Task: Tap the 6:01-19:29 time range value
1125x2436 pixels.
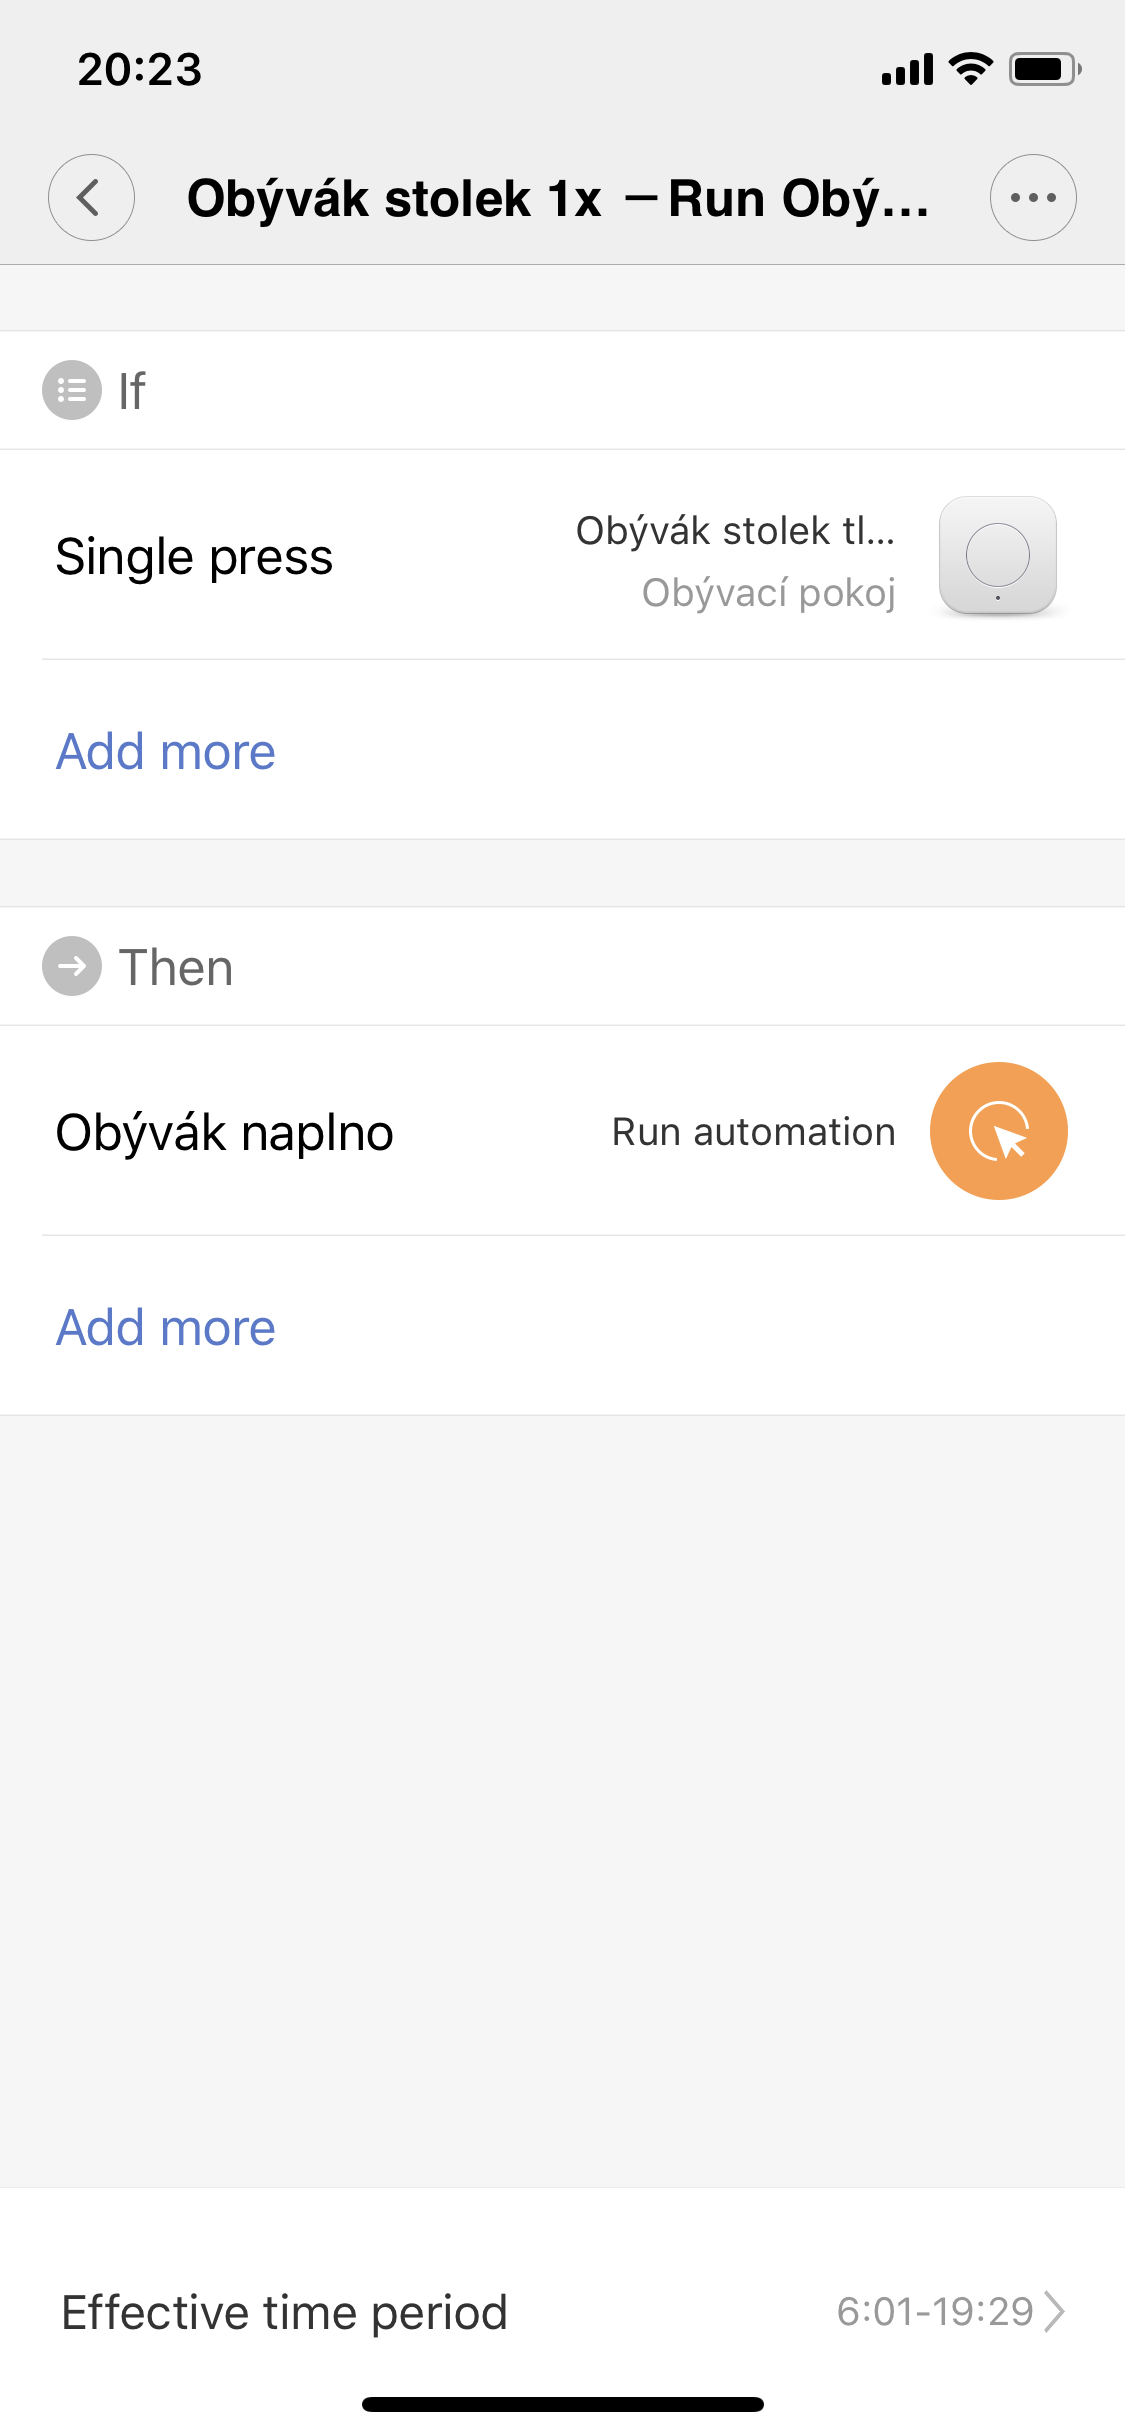Action: tap(934, 2311)
